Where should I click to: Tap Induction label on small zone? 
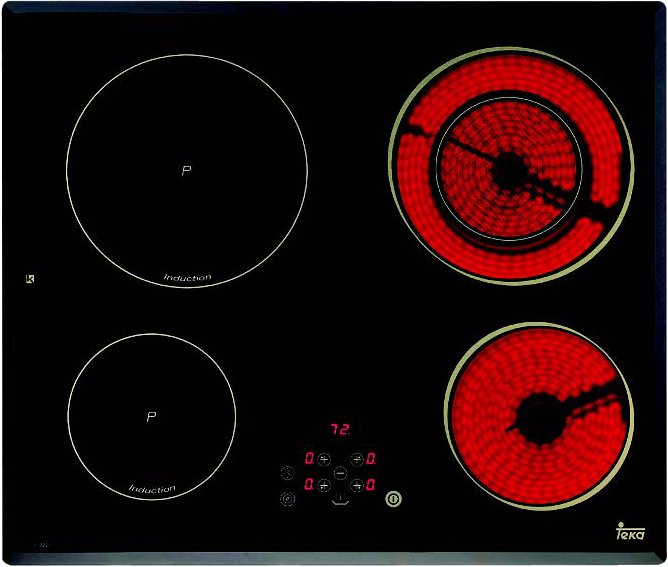[152, 489]
